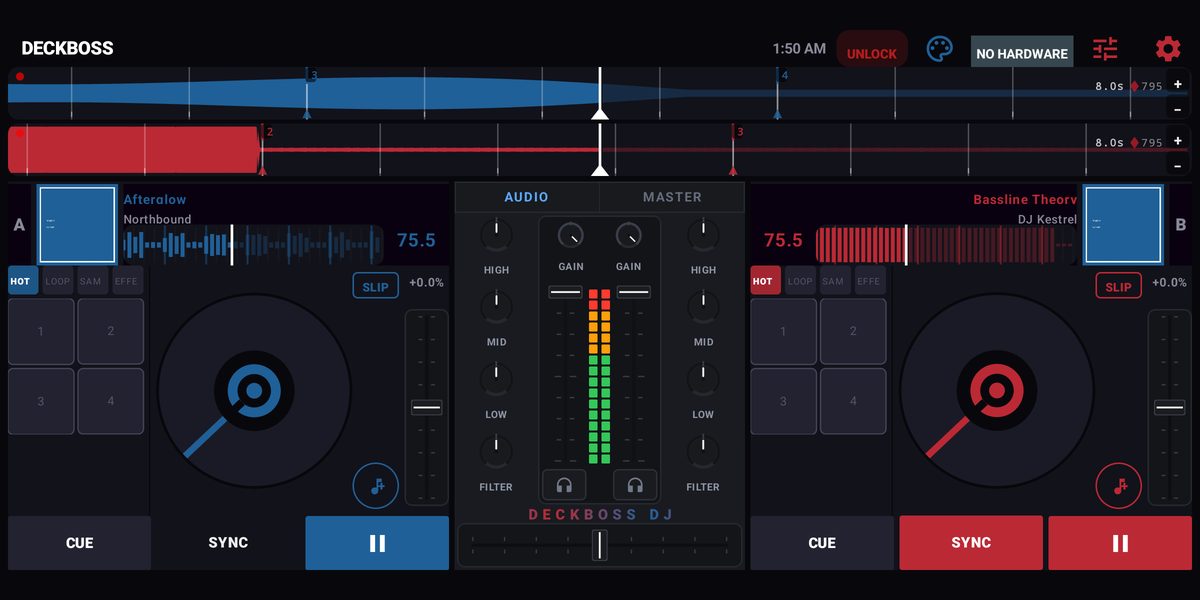The image size is (1200, 600).
Task: Add music to deck B
Action: 1119,487
